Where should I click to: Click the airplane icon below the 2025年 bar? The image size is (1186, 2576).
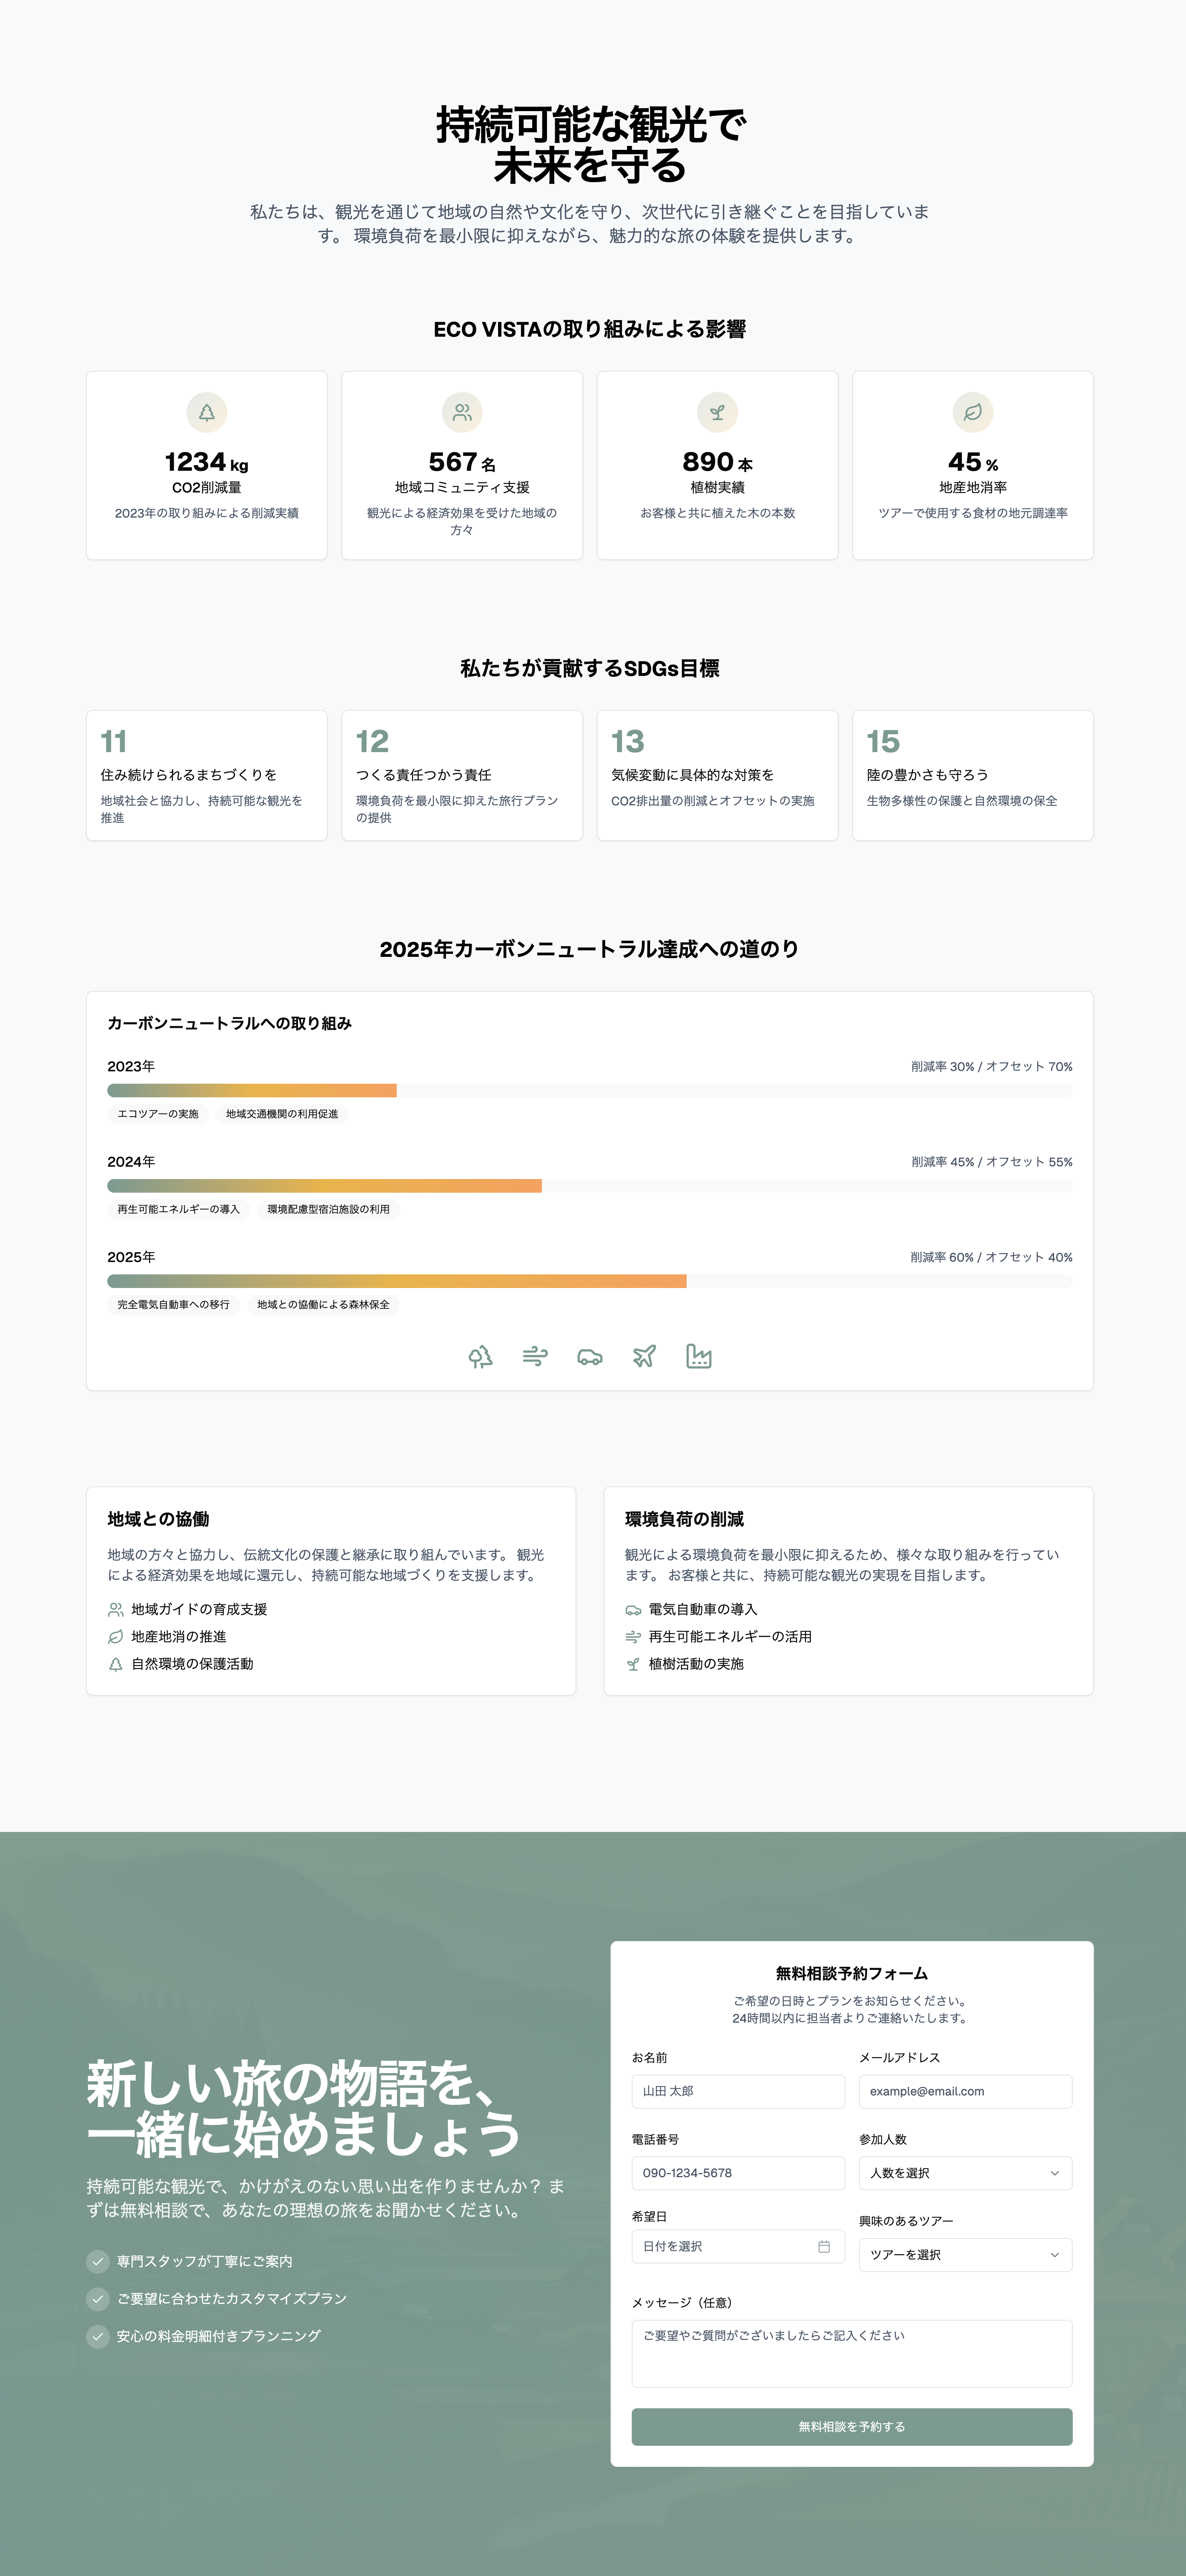click(x=644, y=1356)
